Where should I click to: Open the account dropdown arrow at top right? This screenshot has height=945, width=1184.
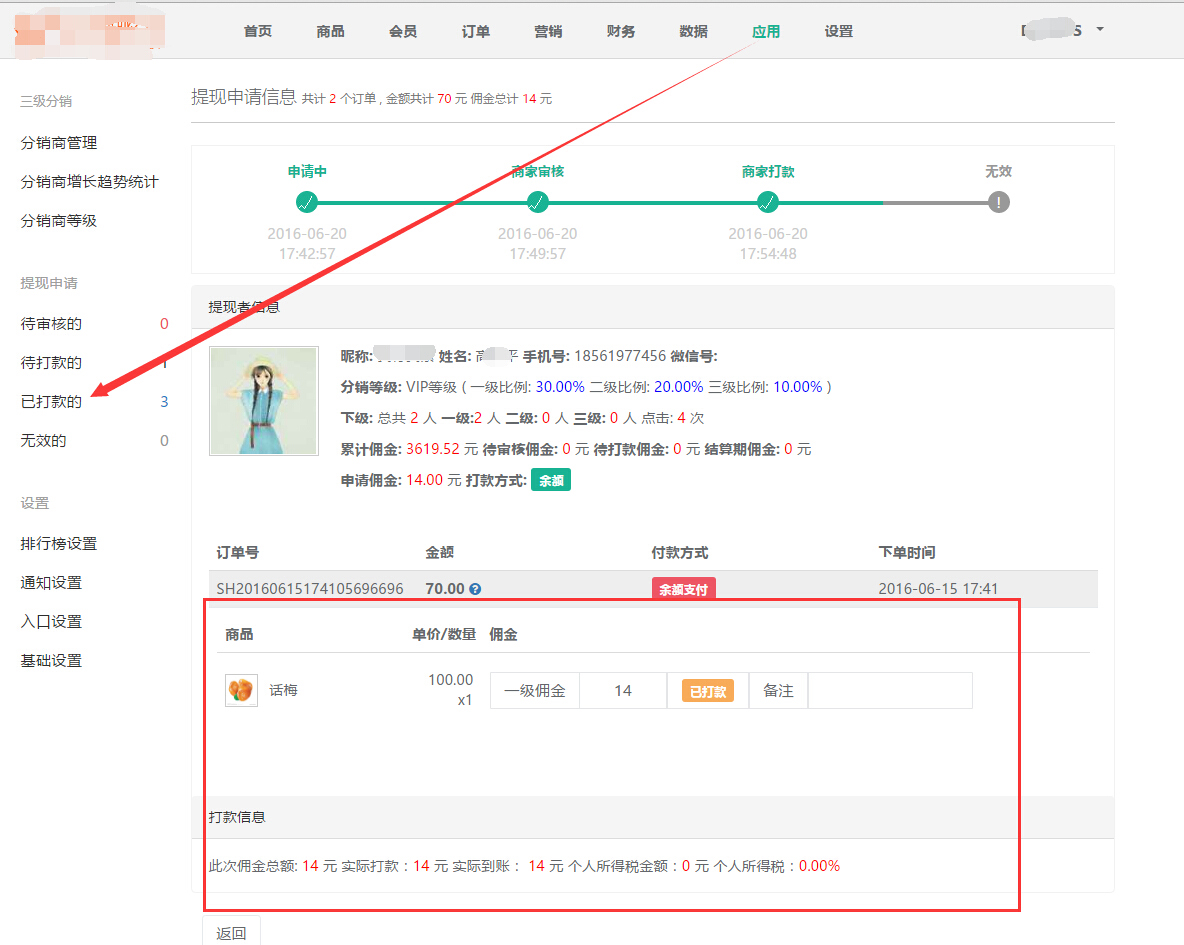click(x=1100, y=29)
